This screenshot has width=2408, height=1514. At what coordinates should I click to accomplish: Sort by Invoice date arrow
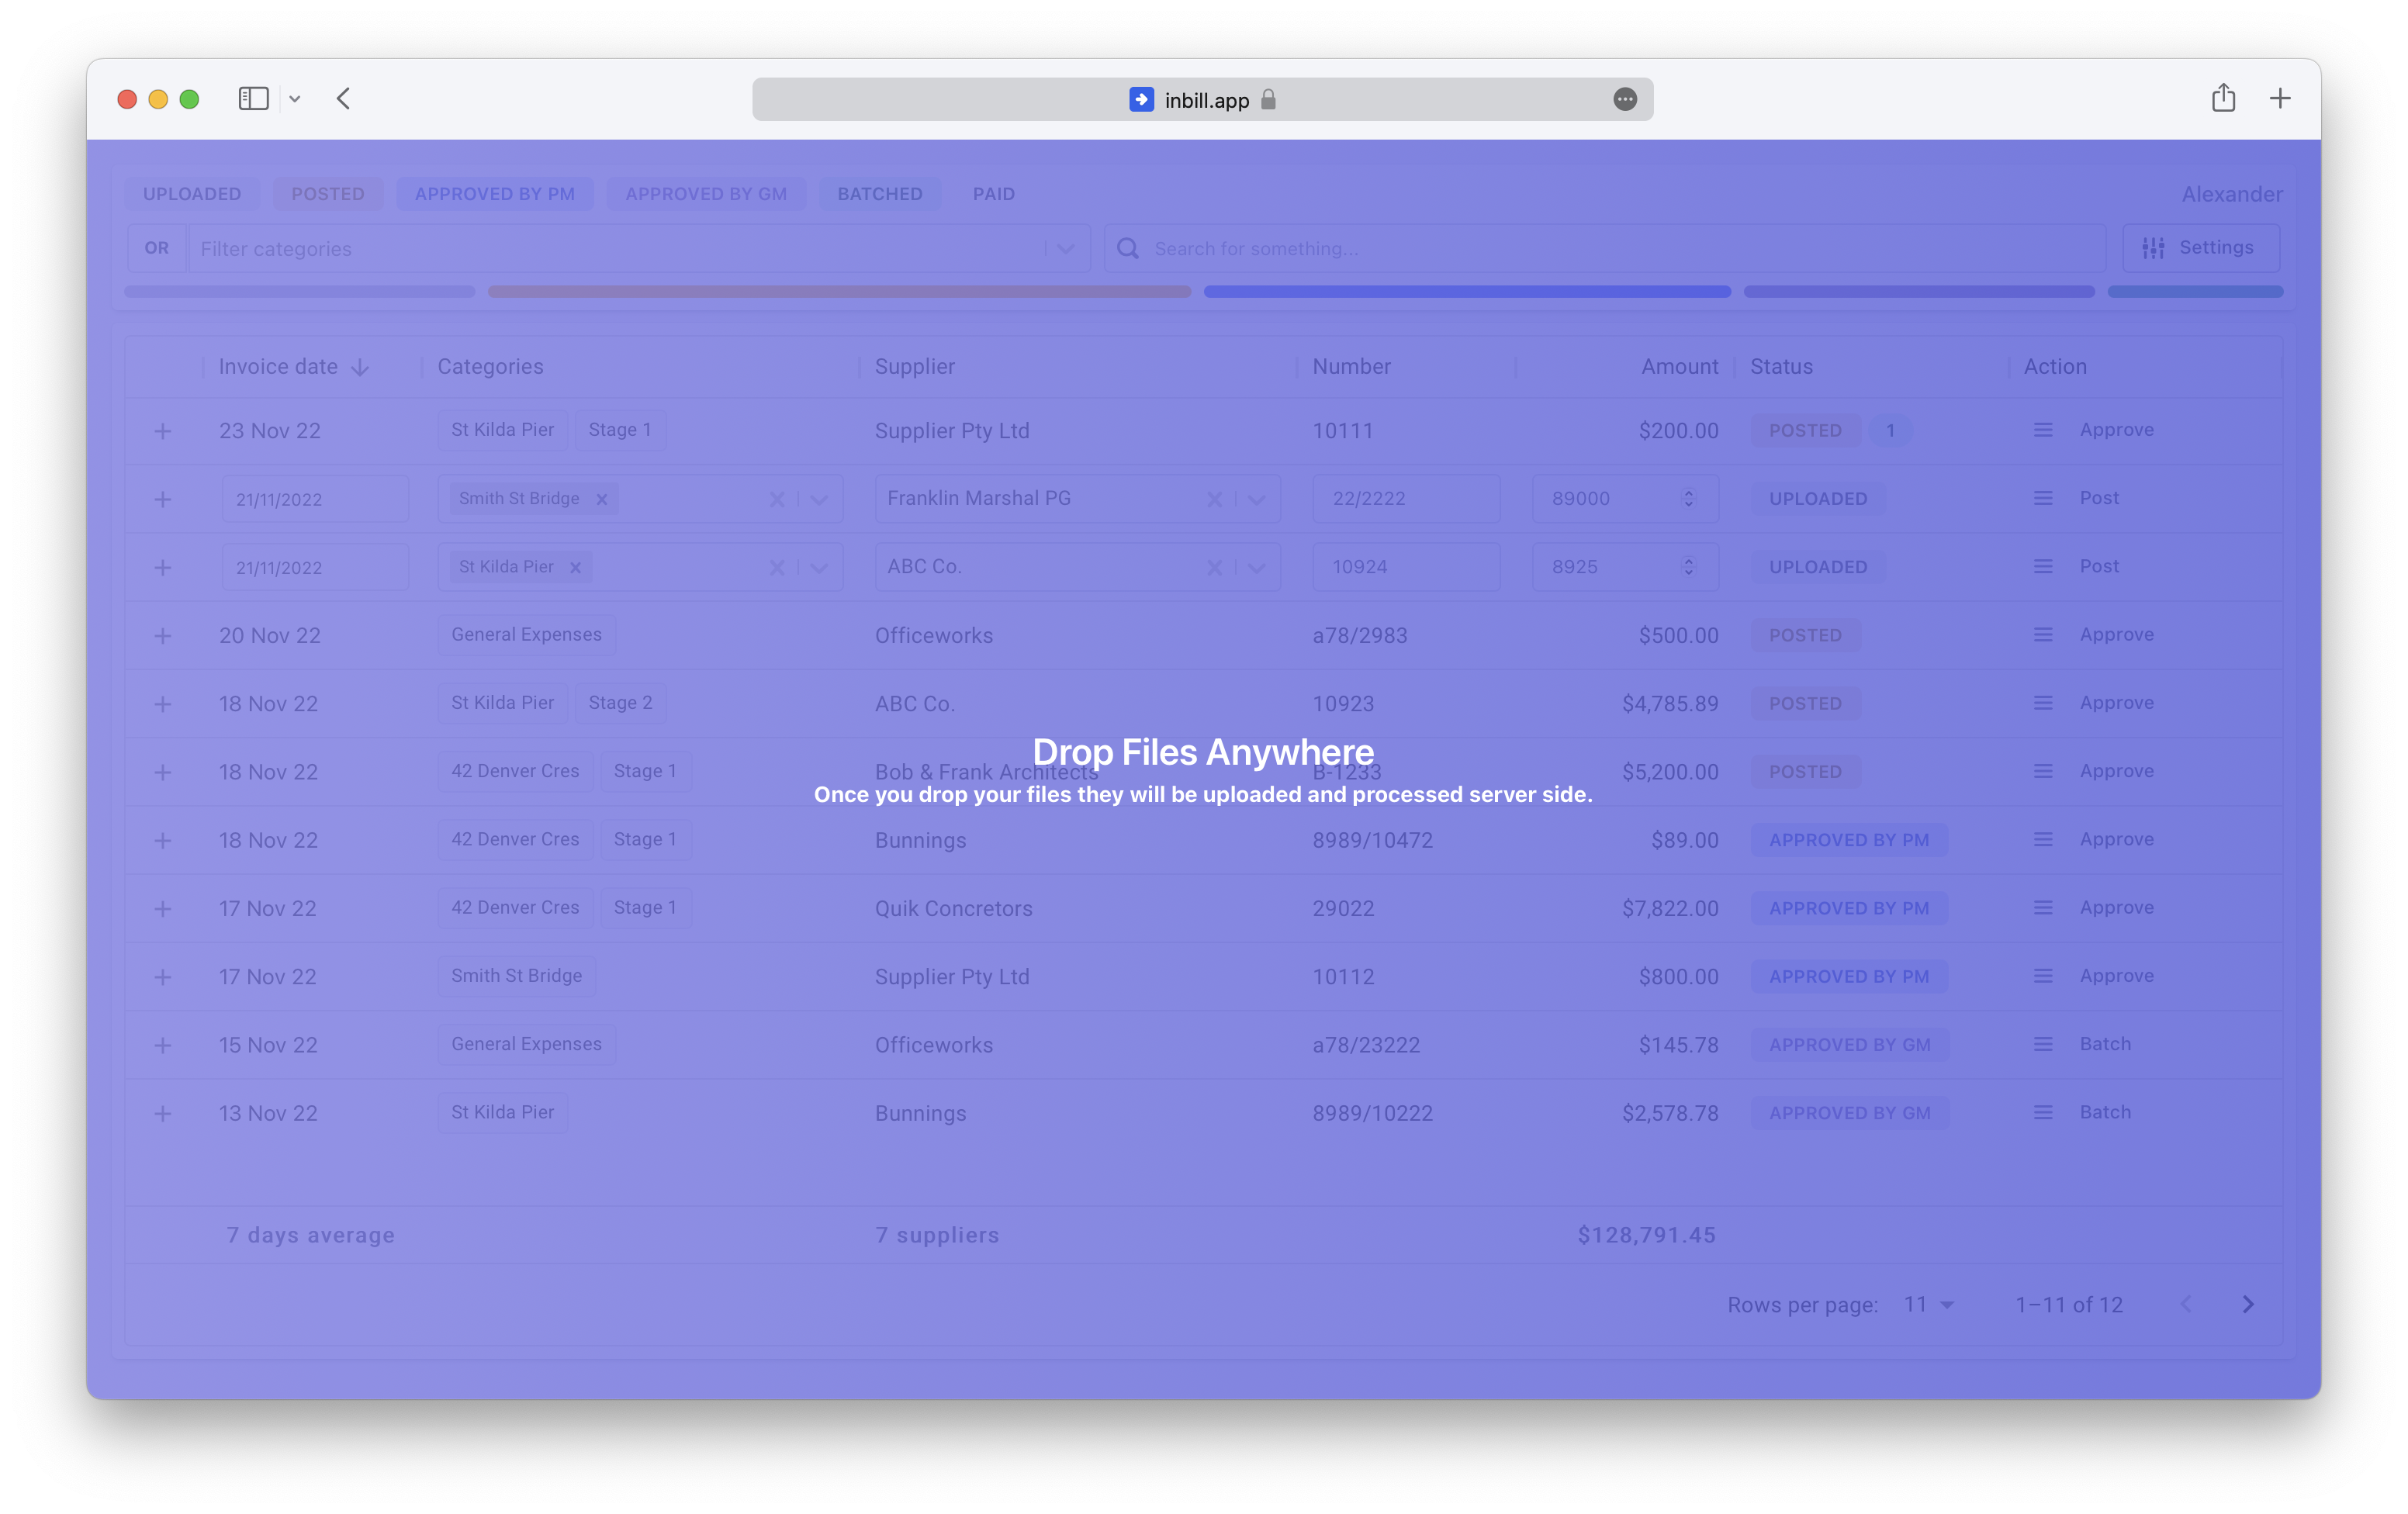point(361,367)
